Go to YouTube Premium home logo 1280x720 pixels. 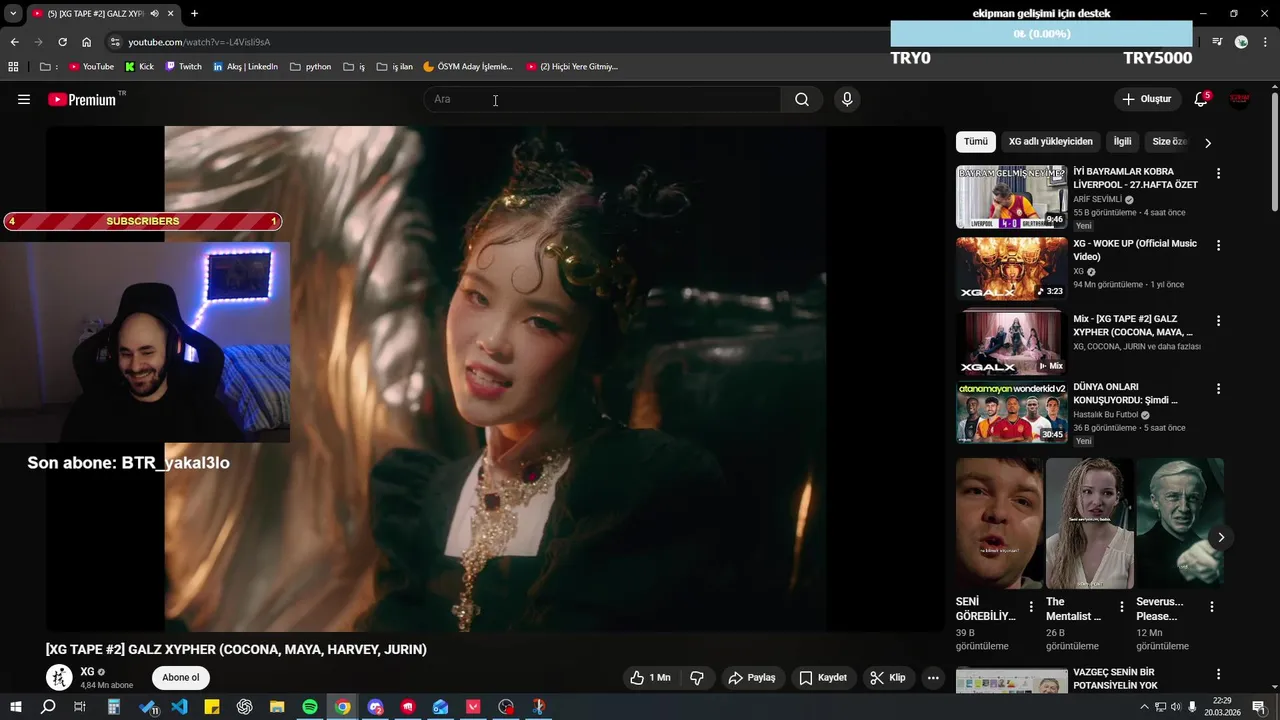[84, 99]
